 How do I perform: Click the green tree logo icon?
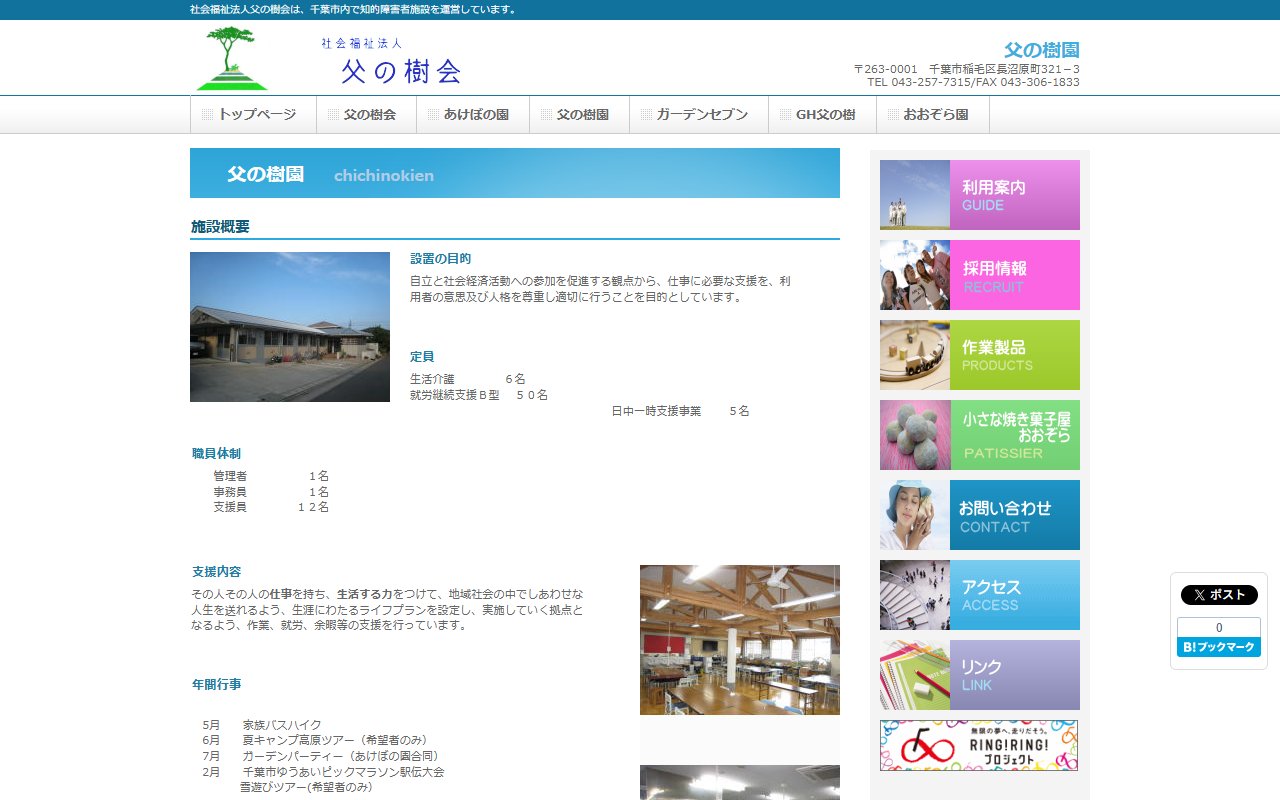point(232,58)
